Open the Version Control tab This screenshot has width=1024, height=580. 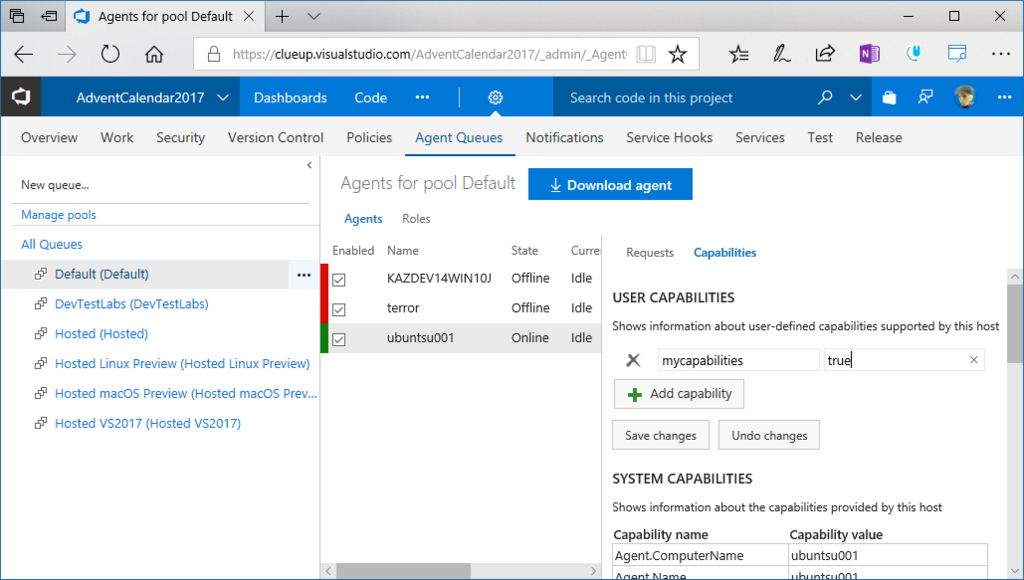276,137
